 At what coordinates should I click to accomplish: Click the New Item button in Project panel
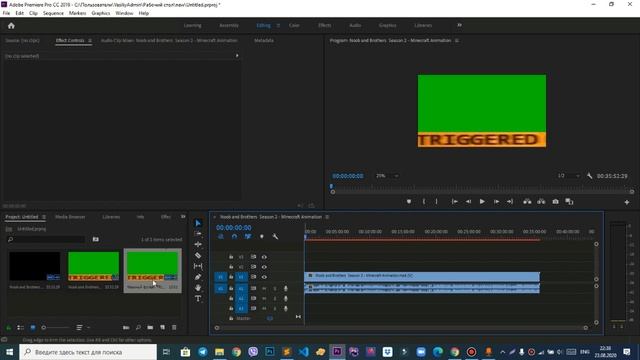pos(162,327)
